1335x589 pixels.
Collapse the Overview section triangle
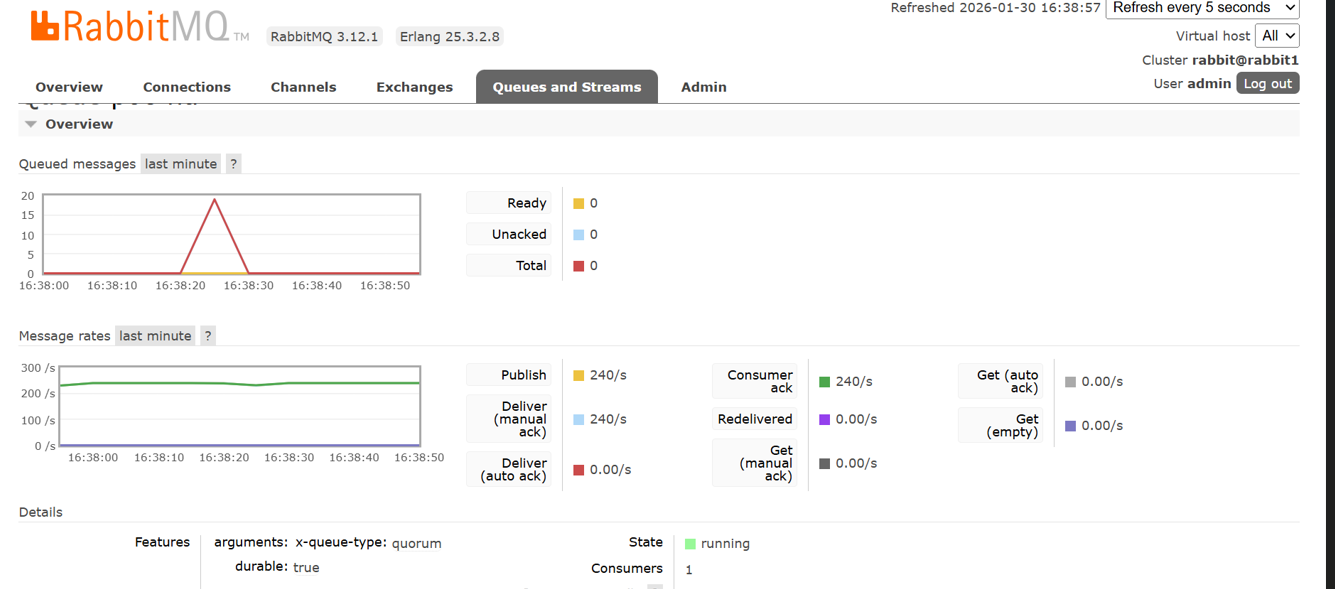[31, 124]
